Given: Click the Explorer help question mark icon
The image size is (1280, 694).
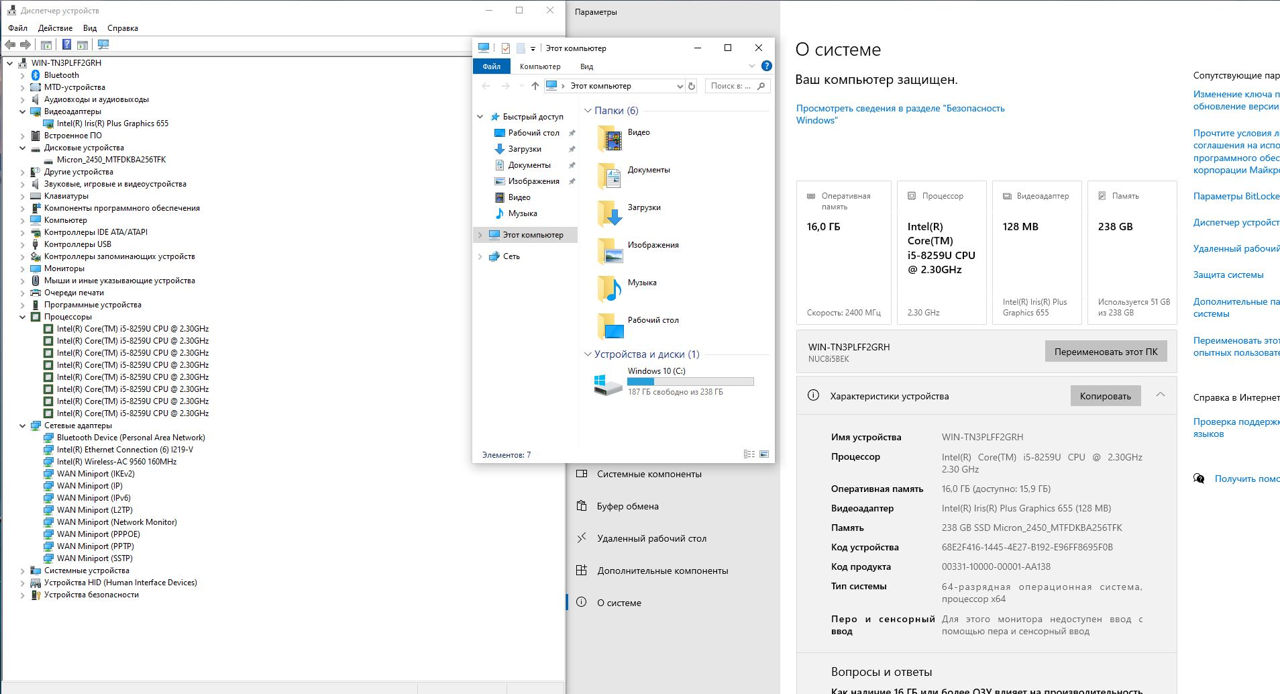Looking at the screenshot, I should tap(766, 66).
